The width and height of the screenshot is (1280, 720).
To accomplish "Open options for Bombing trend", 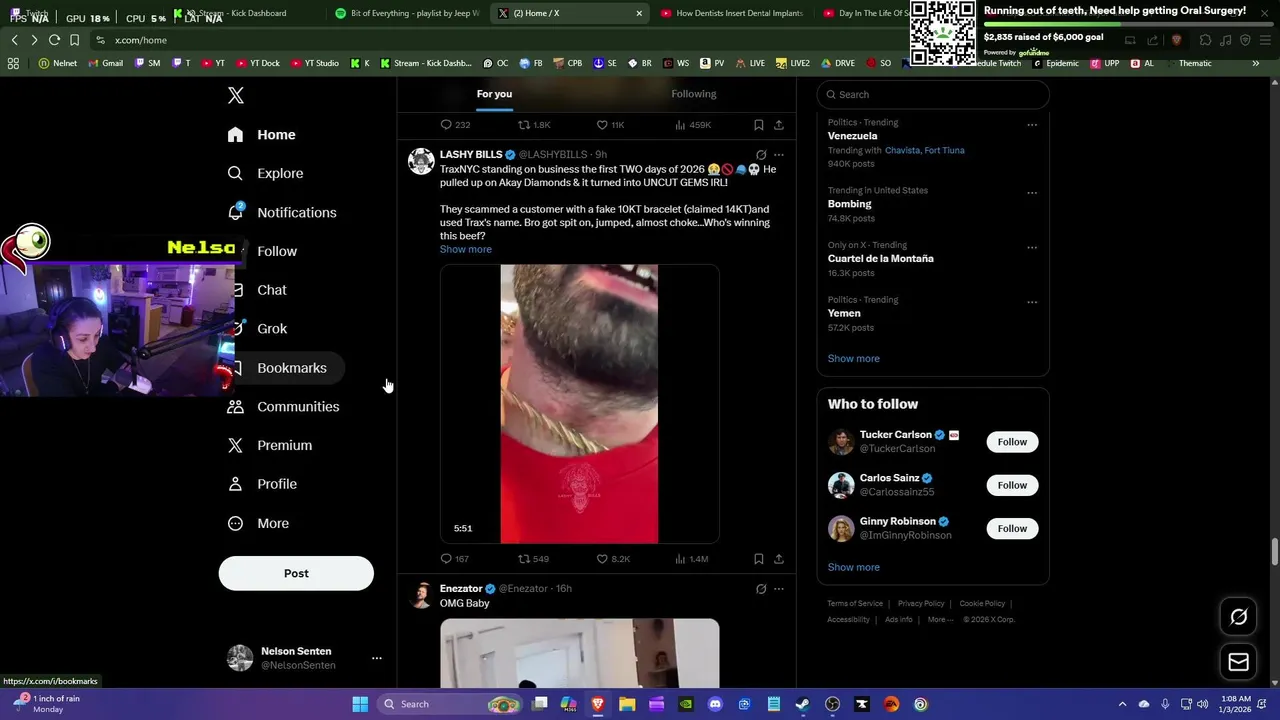I will coord(1032,193).
